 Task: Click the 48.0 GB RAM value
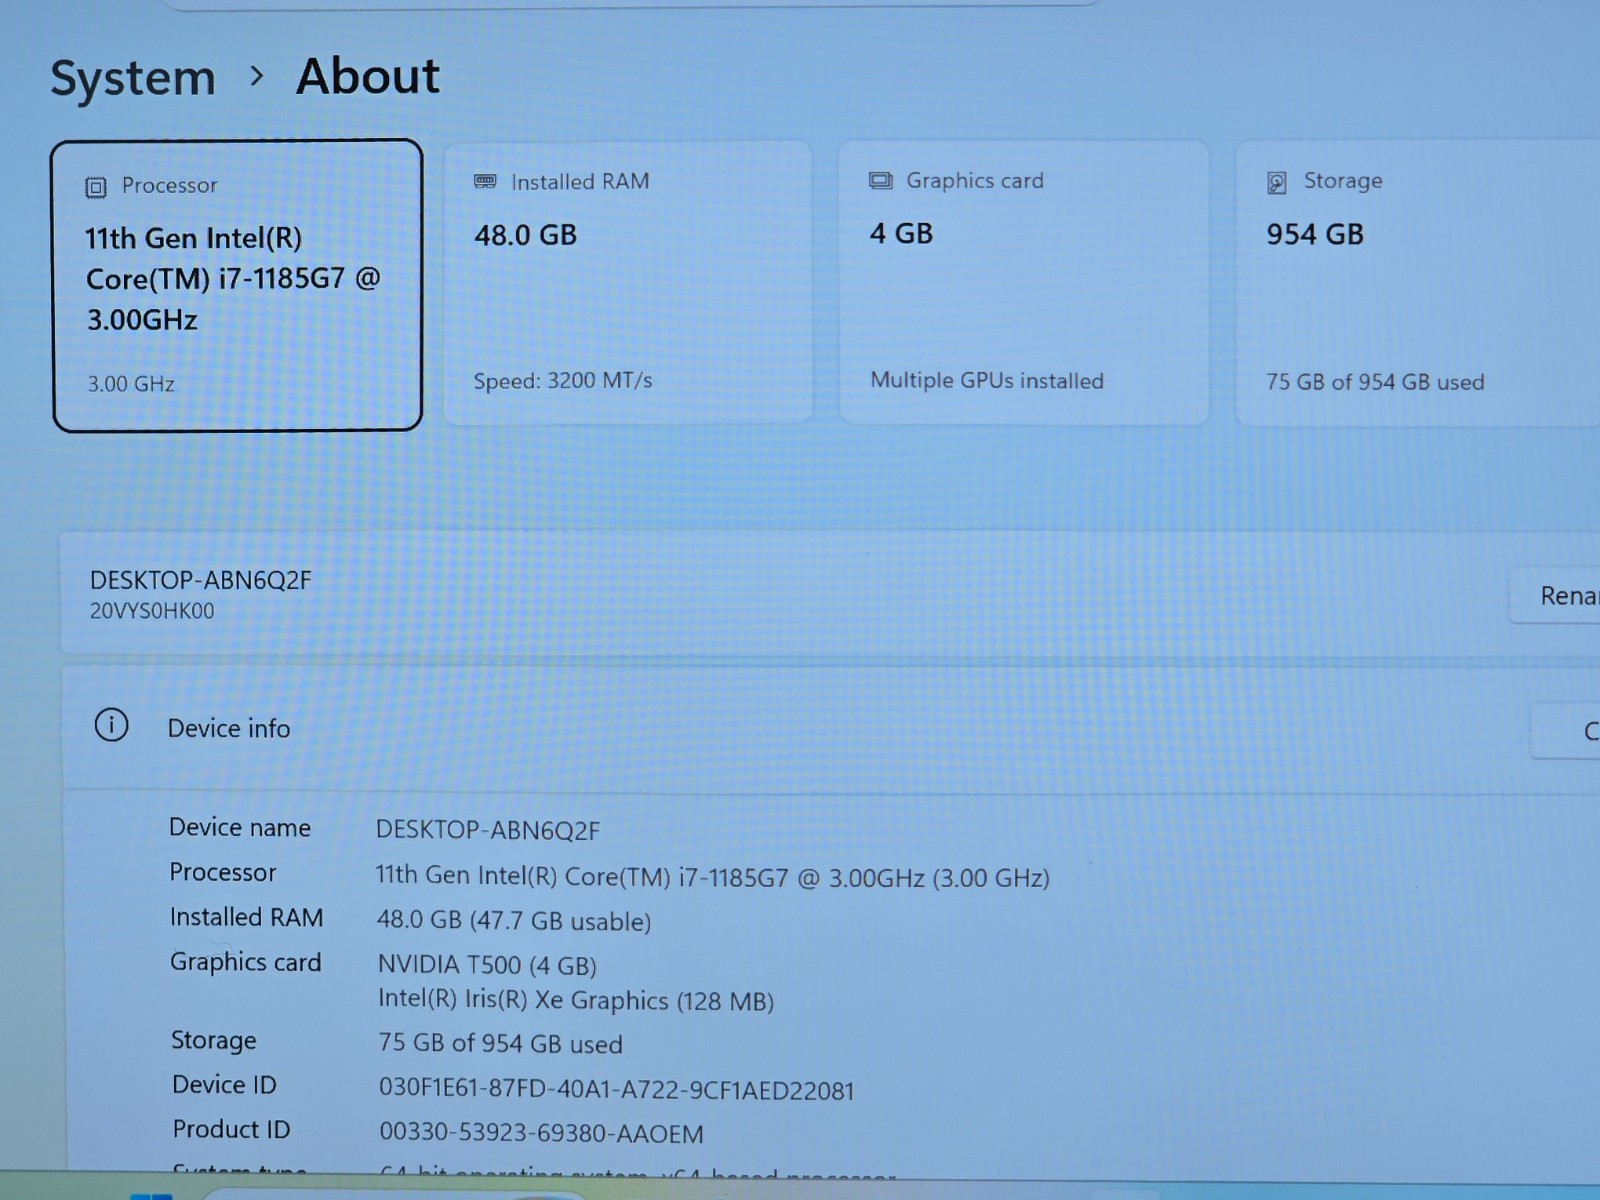pos(526,235)
